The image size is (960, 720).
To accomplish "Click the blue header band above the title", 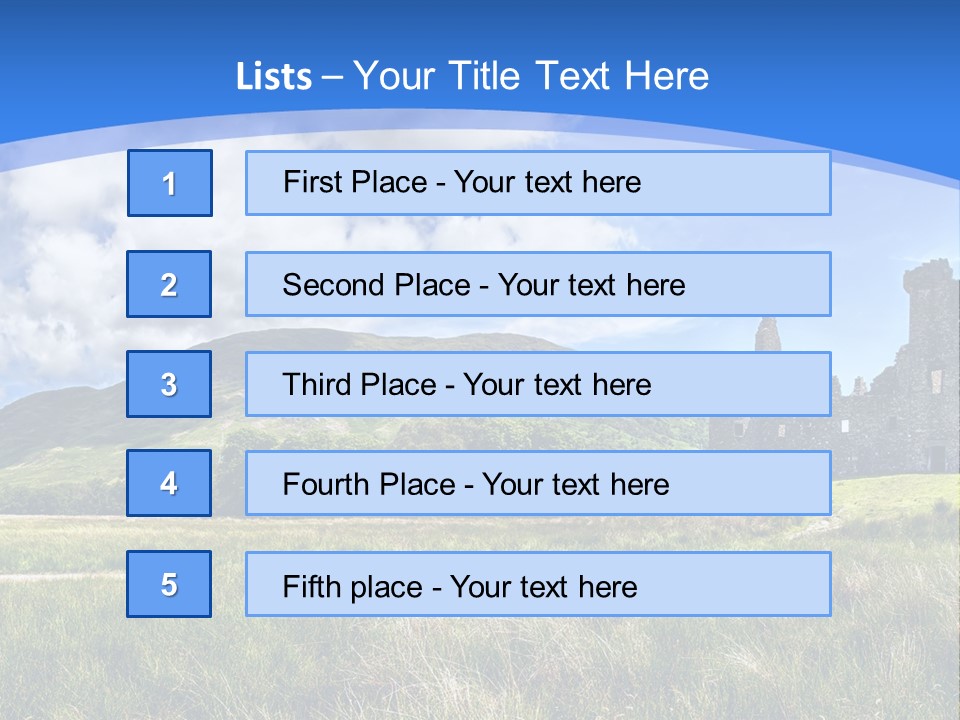I will pyautogui.click(x=480, y=25).
